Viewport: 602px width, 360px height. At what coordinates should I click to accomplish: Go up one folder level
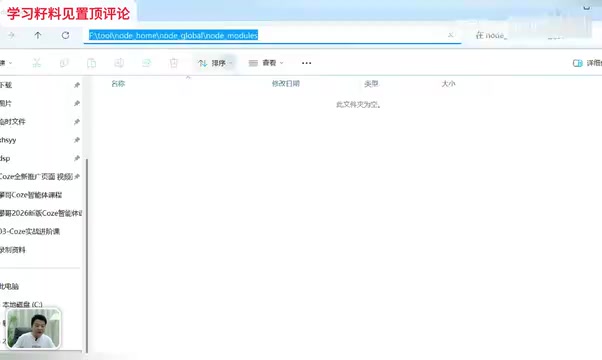point(38,35)
